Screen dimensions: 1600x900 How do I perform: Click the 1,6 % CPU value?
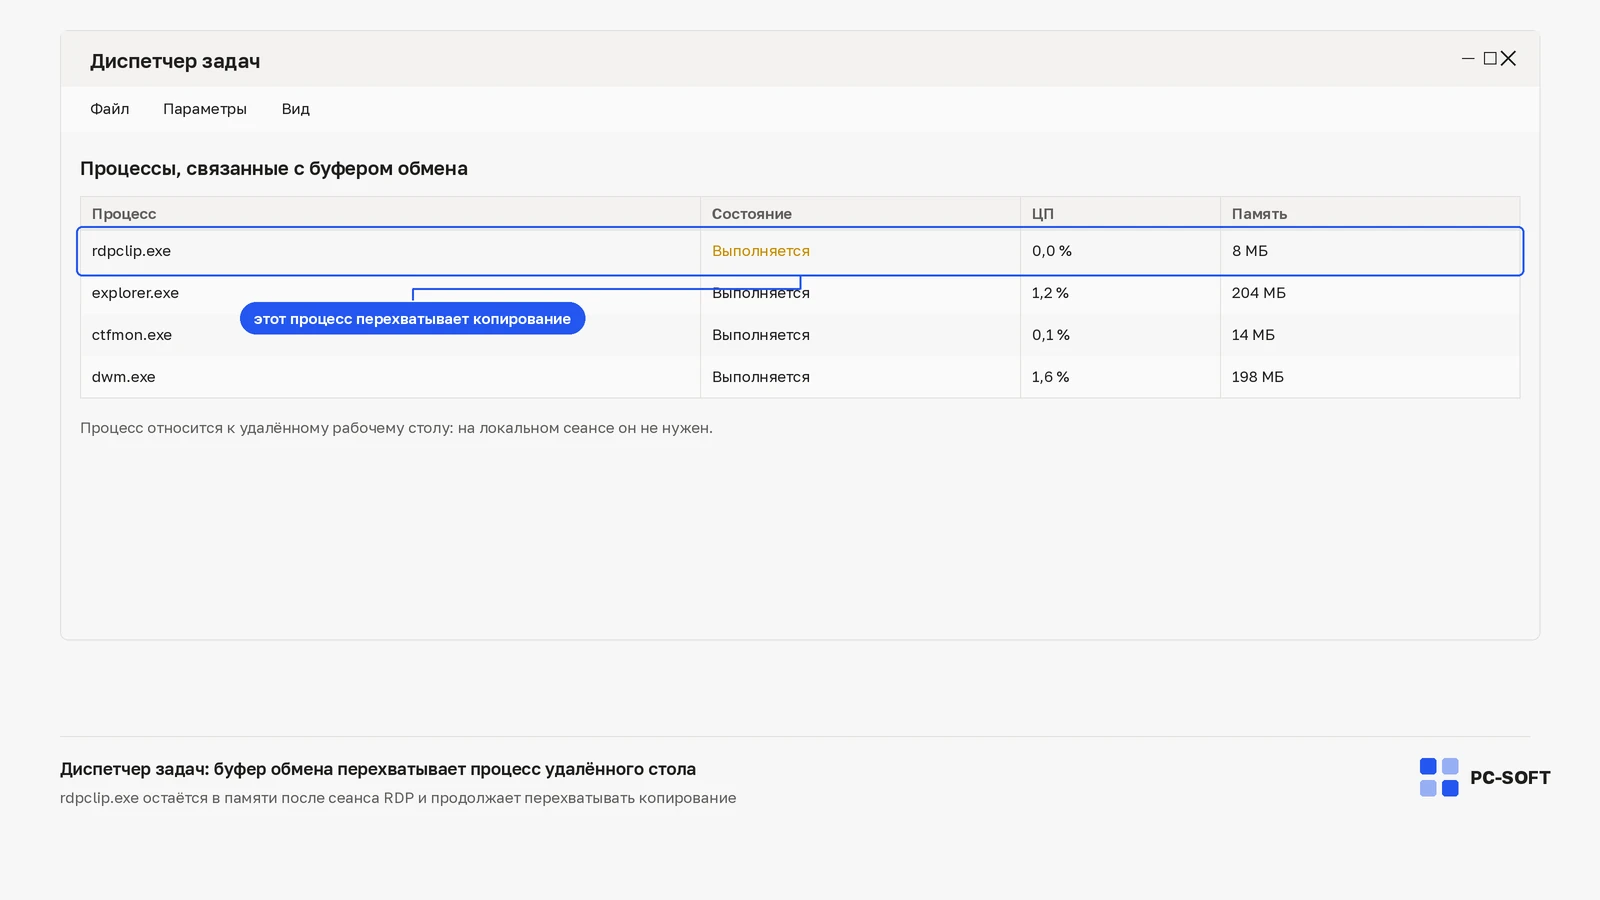click(1051, 377)
